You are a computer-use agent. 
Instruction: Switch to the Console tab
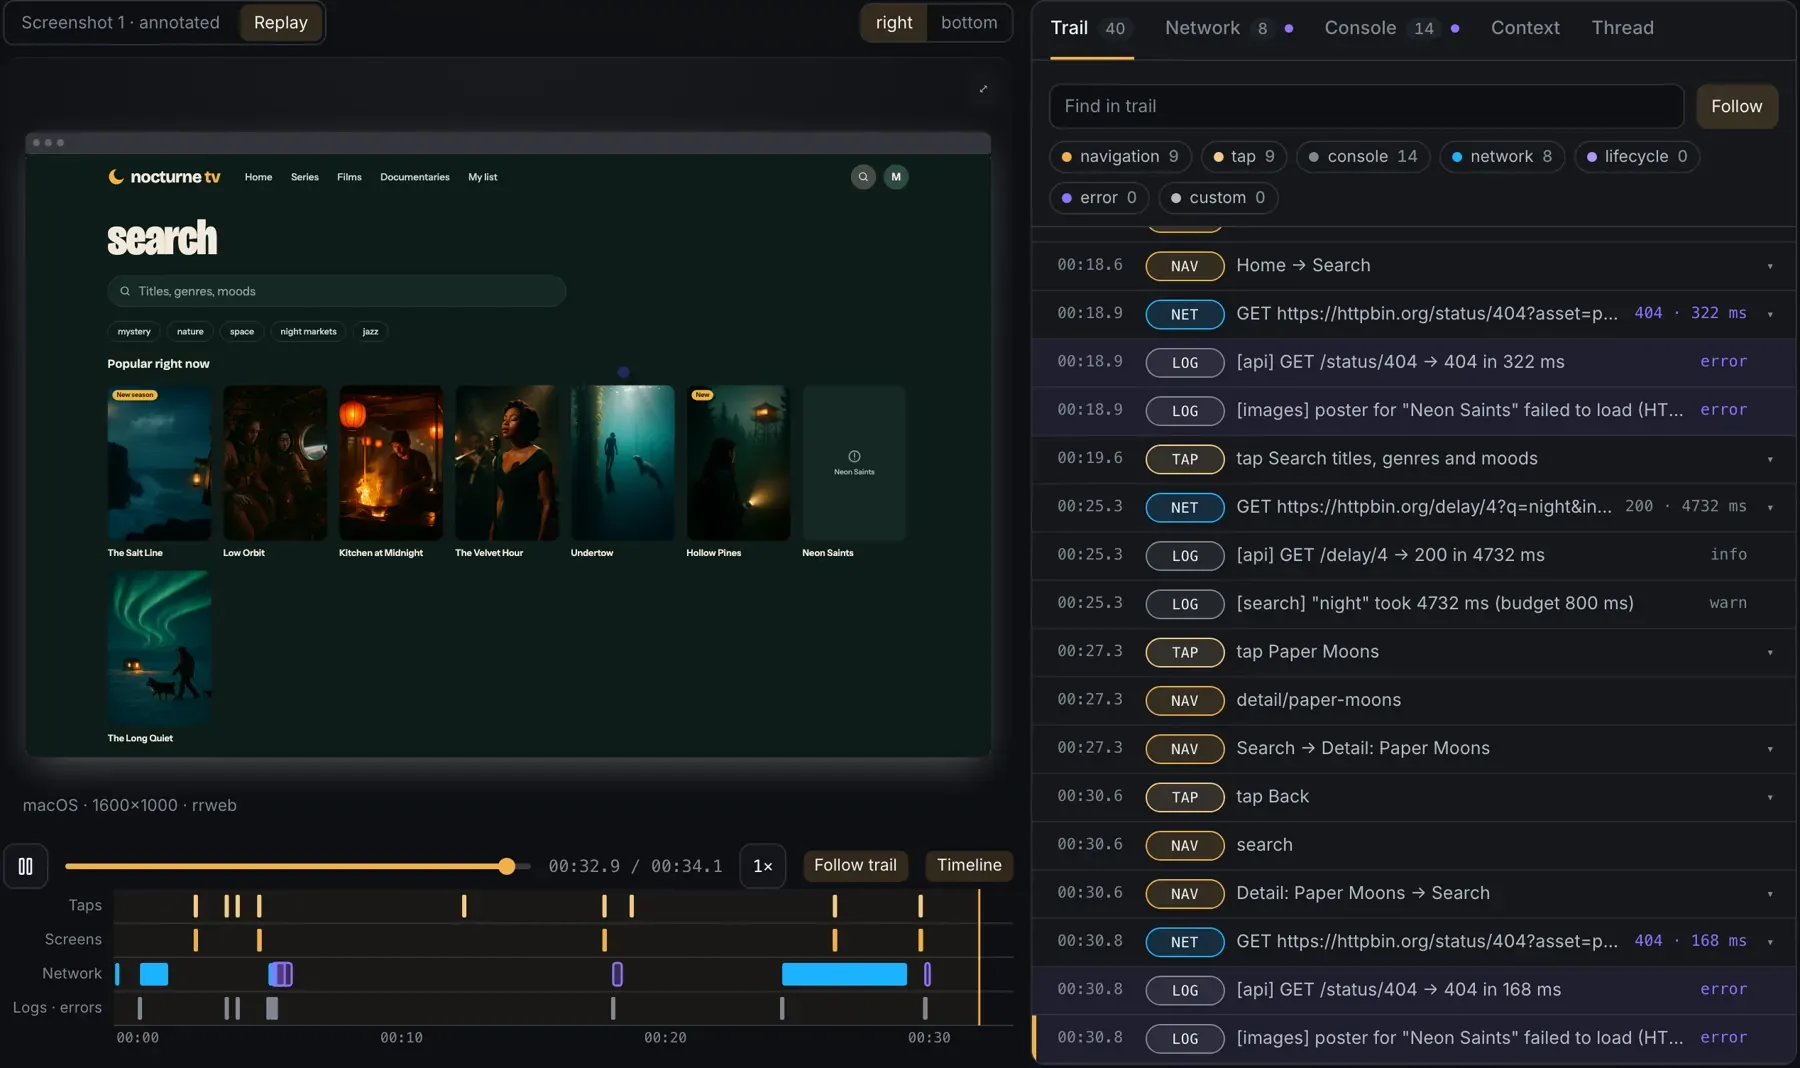tap(1391, 28)
